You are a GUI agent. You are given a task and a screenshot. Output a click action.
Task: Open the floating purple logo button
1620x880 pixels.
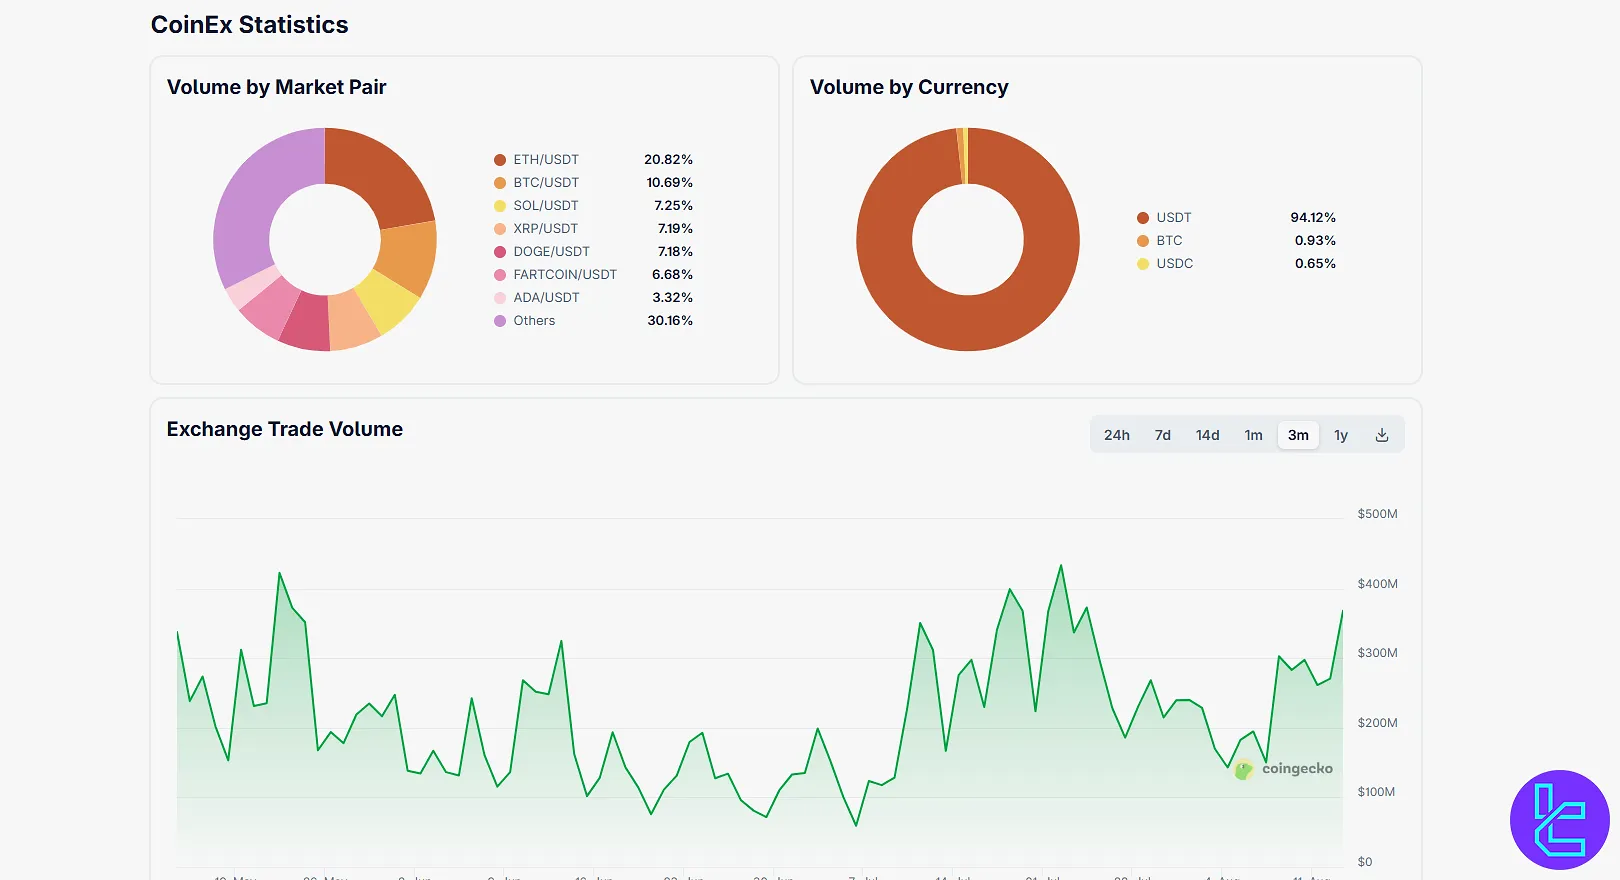point(1559,820)
